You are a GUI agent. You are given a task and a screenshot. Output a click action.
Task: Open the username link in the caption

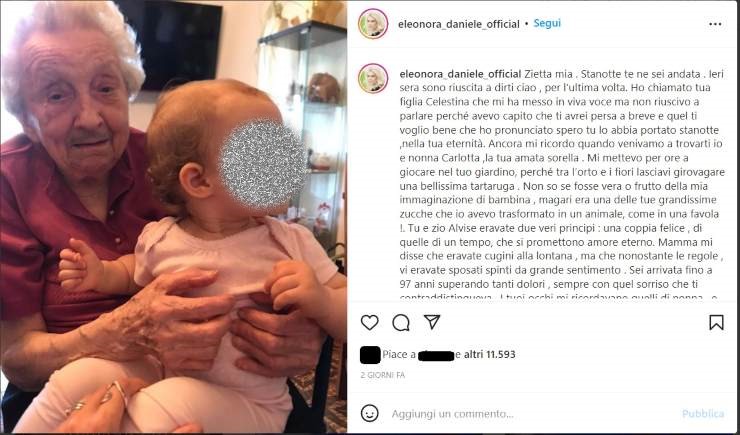pyautogui.click(x=460, y=74)
